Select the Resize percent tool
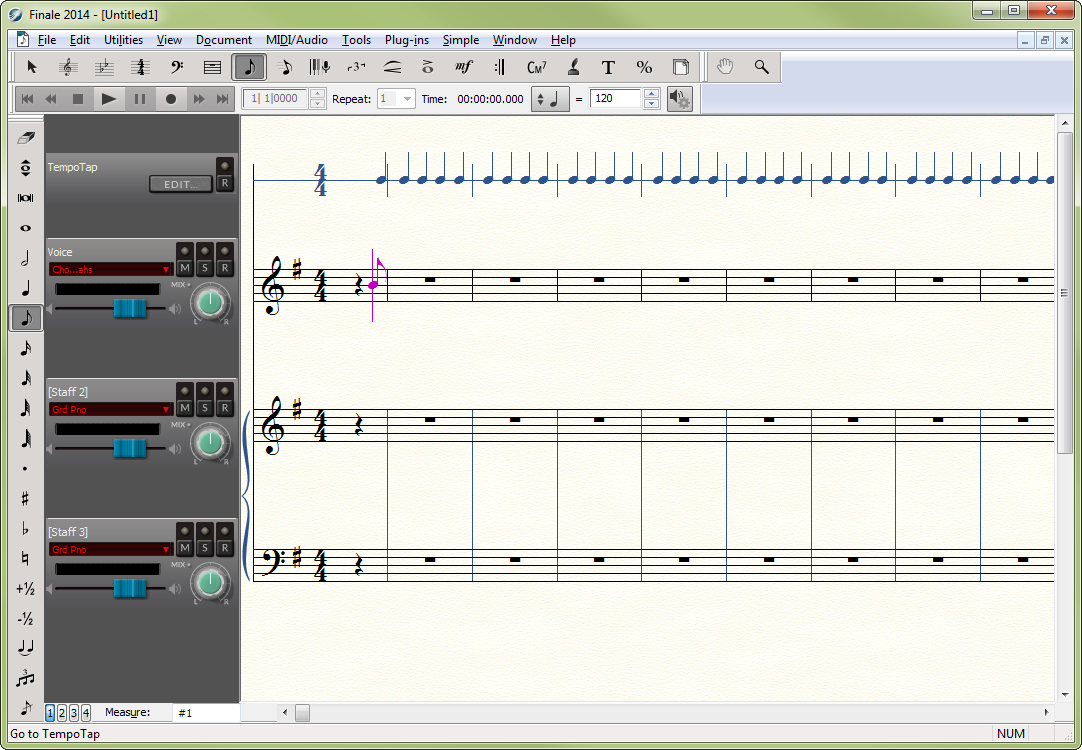 (644, 67)
